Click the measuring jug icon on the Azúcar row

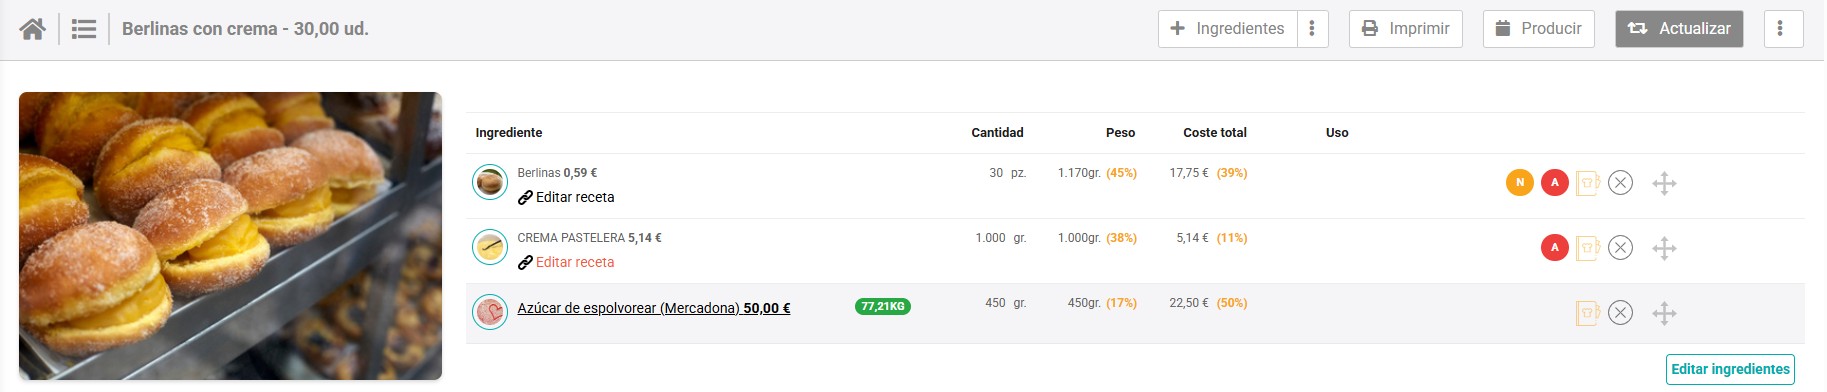point(1587,313)
